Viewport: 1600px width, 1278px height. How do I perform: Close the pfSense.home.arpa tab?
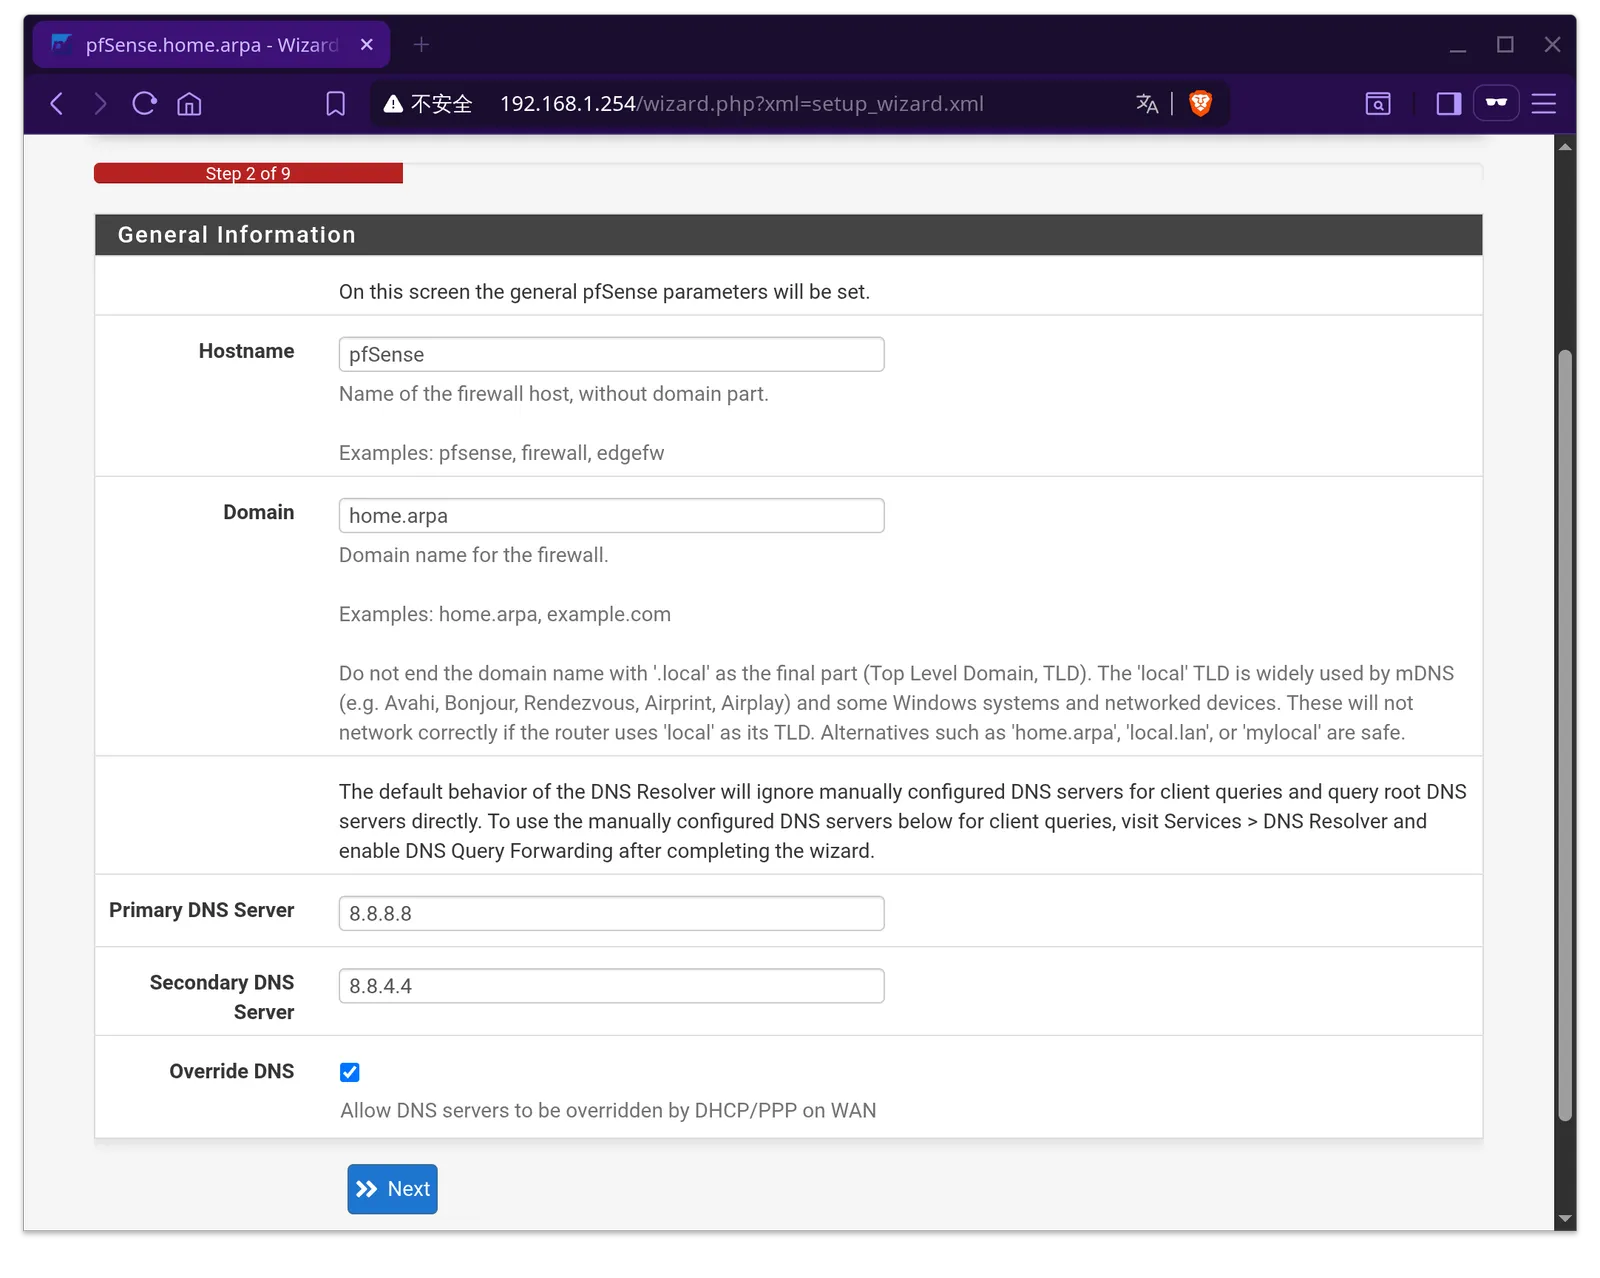pyautogui.click(x=367, y=45)
